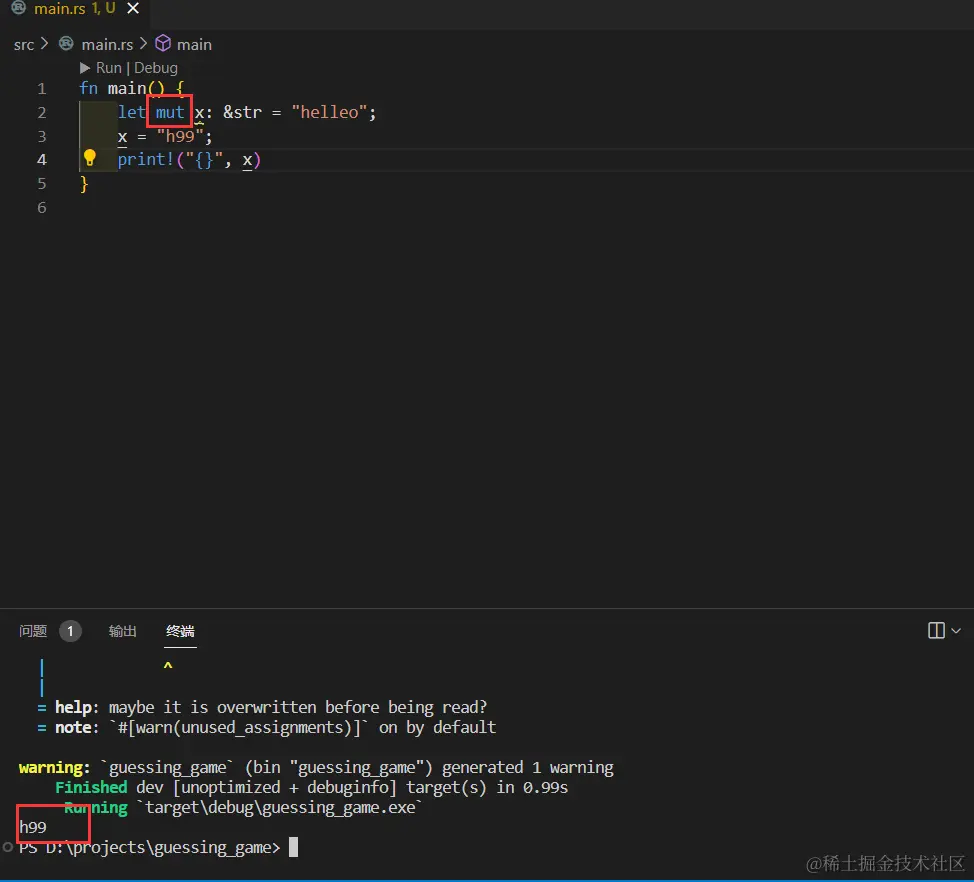The height and width of the screenshot is (882, 974).
Task: Click the guessing_game.exe path in terminal
Action: point(280,807)
